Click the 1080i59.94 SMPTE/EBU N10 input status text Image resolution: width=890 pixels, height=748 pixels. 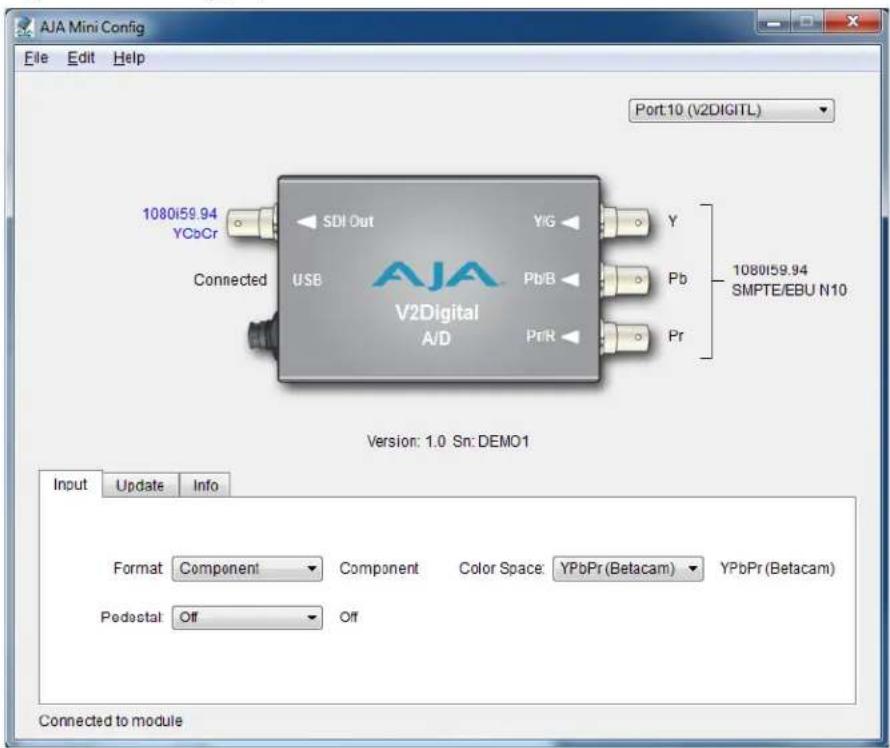tap(789, 280)
